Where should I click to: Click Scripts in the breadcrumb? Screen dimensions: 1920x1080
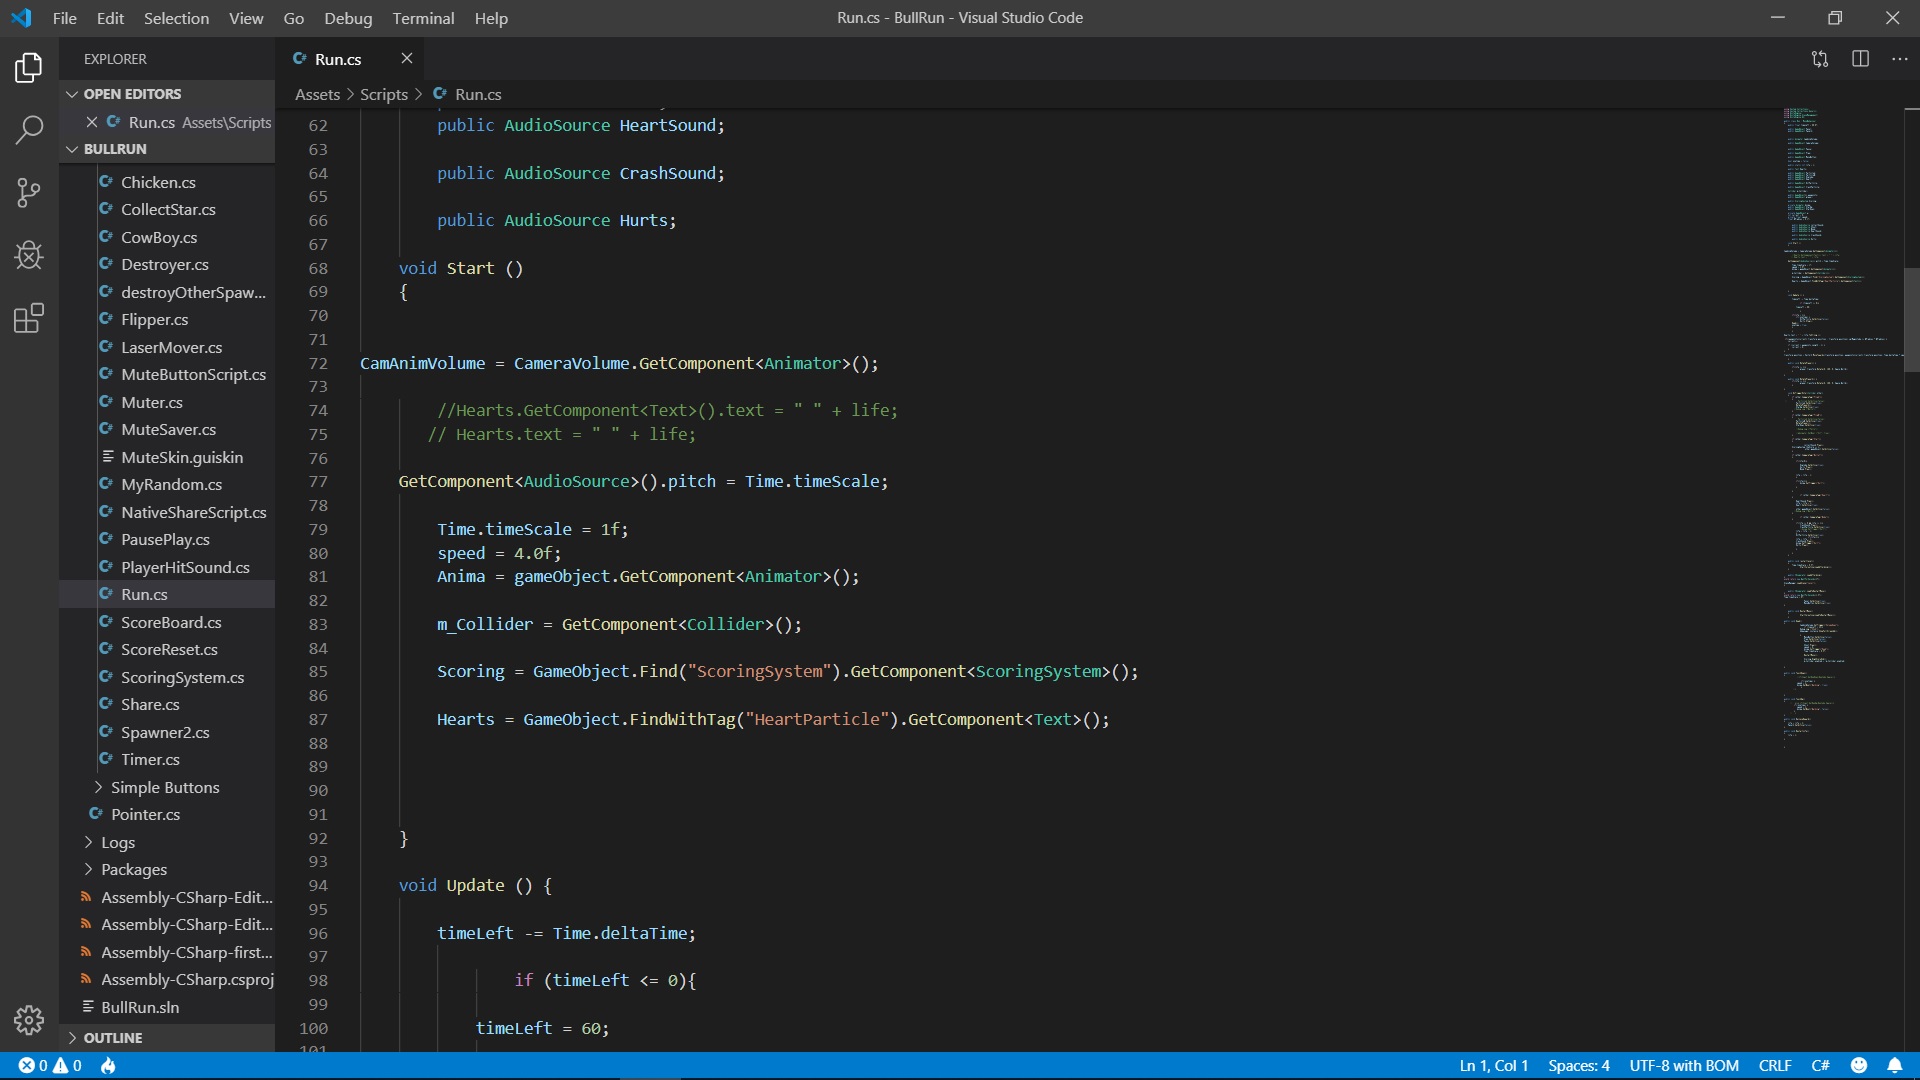(x=384, y=94)
